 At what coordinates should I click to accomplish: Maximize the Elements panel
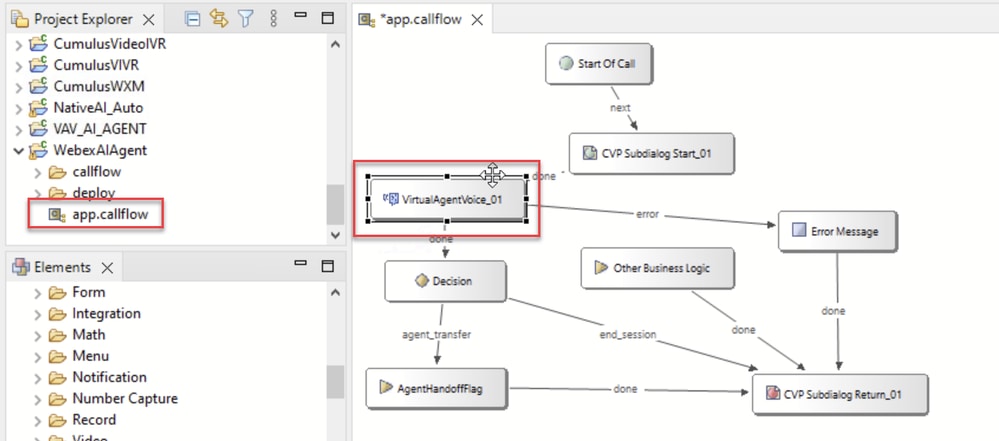327,266
